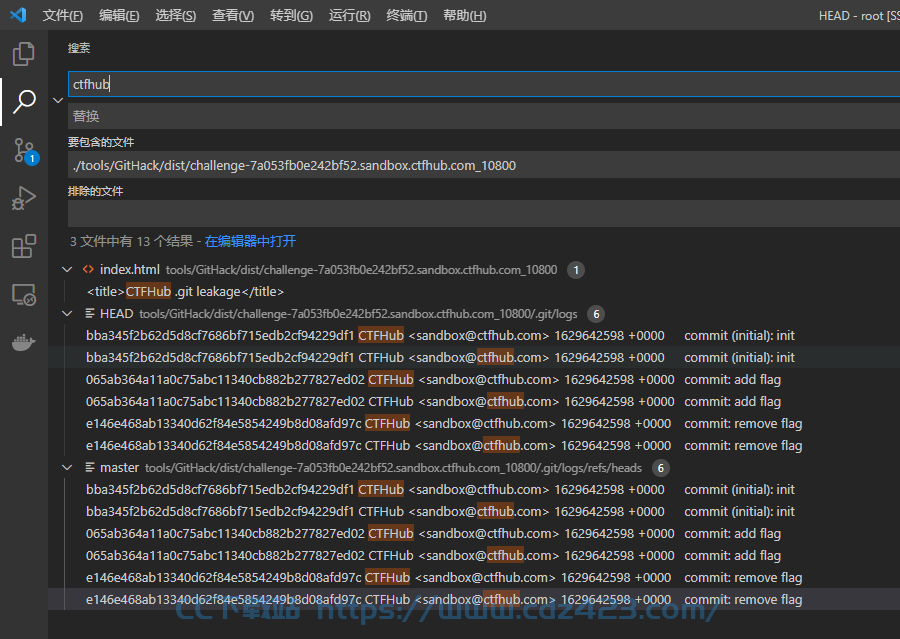Click the 排除的文件 exclude input field
The width and height of the screenshot is (900, 639).
pos(484,214)
